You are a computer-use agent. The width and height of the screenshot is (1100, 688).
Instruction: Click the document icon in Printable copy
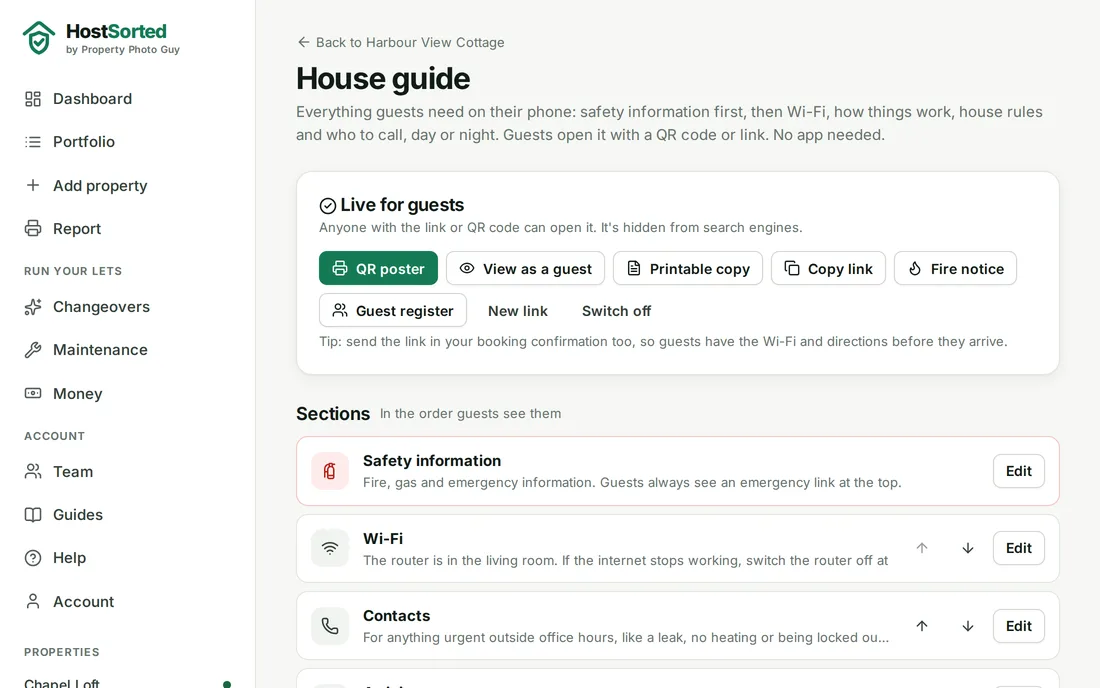(634, 269)
